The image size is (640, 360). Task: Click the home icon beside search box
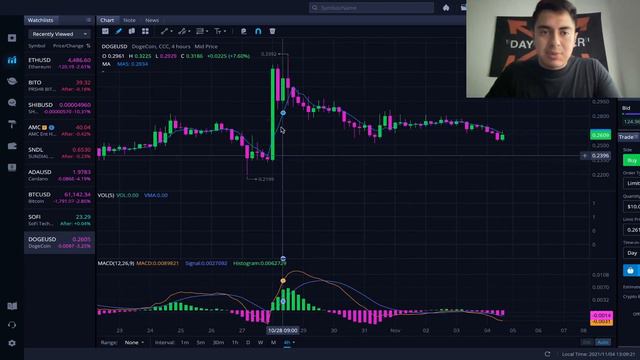pyautogui.click(x=446, y=8)
